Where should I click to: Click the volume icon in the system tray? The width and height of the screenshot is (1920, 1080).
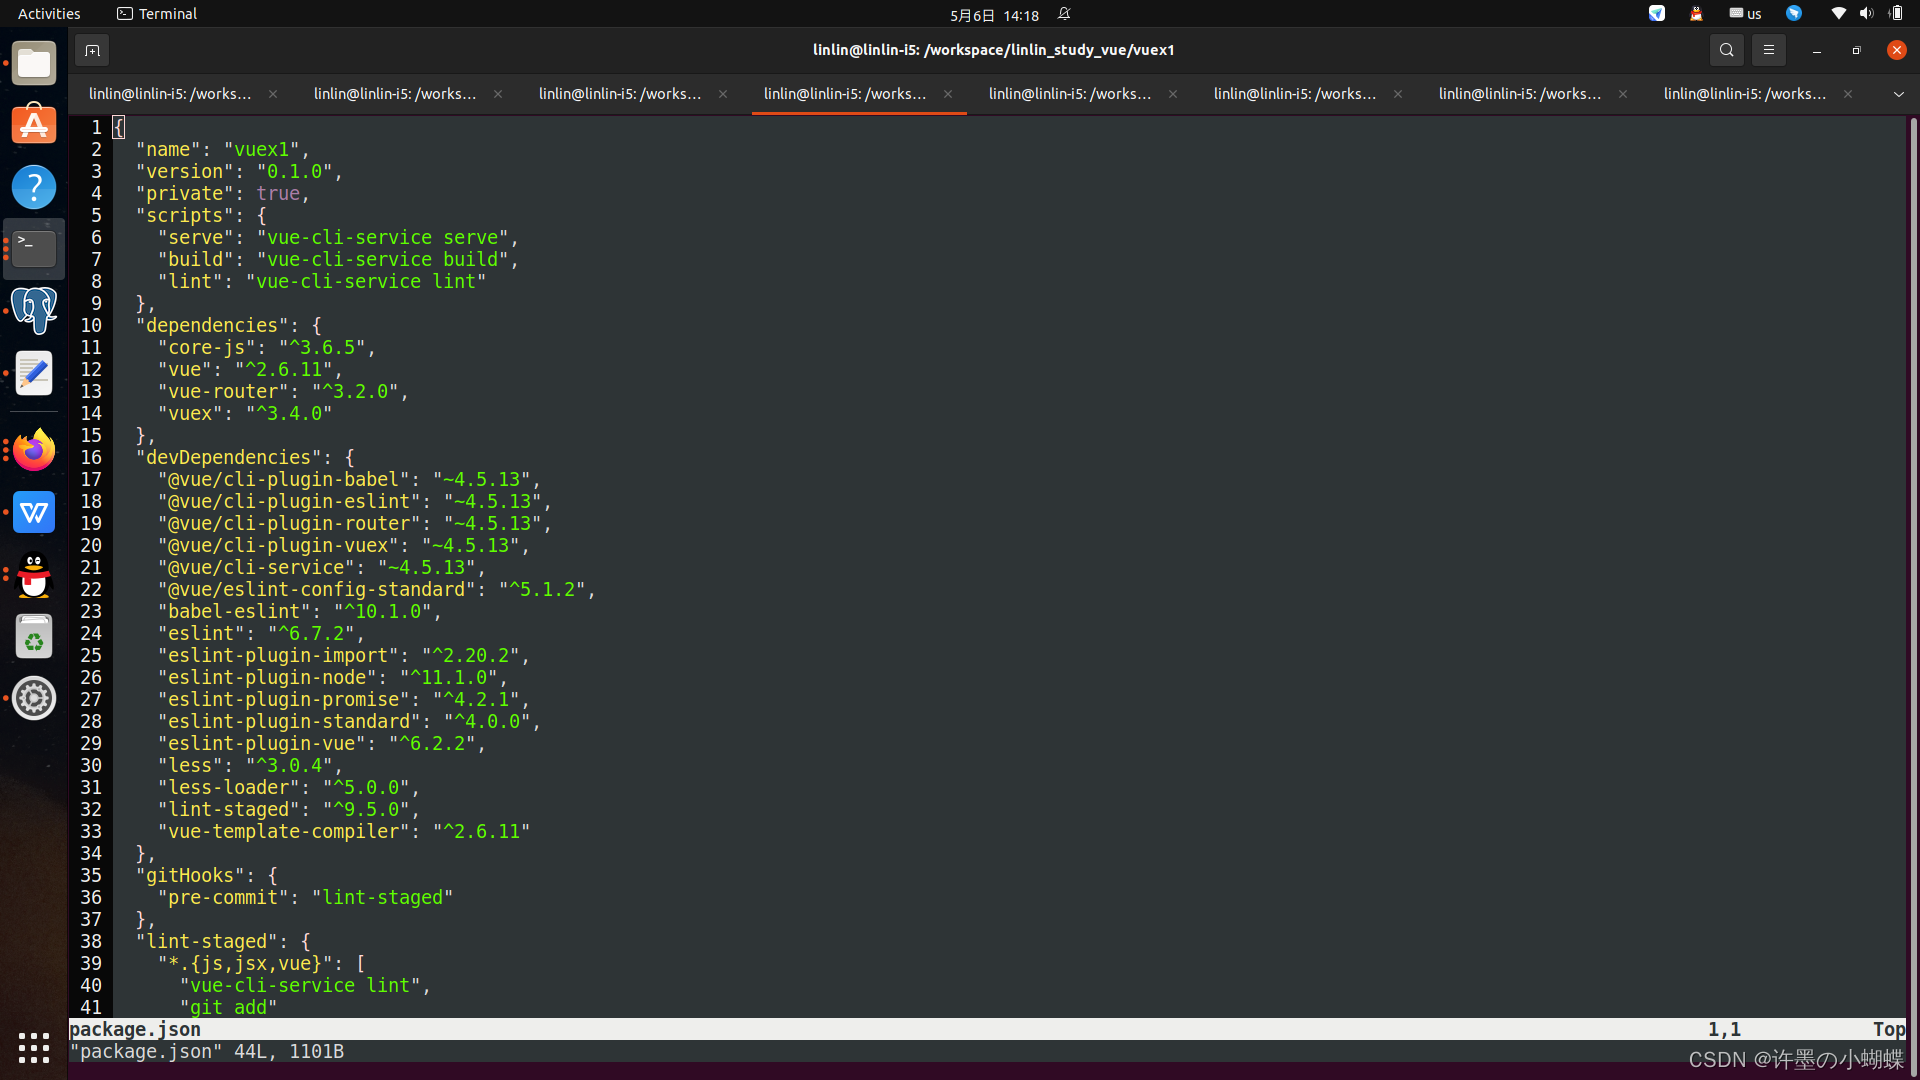(1866, 14)
